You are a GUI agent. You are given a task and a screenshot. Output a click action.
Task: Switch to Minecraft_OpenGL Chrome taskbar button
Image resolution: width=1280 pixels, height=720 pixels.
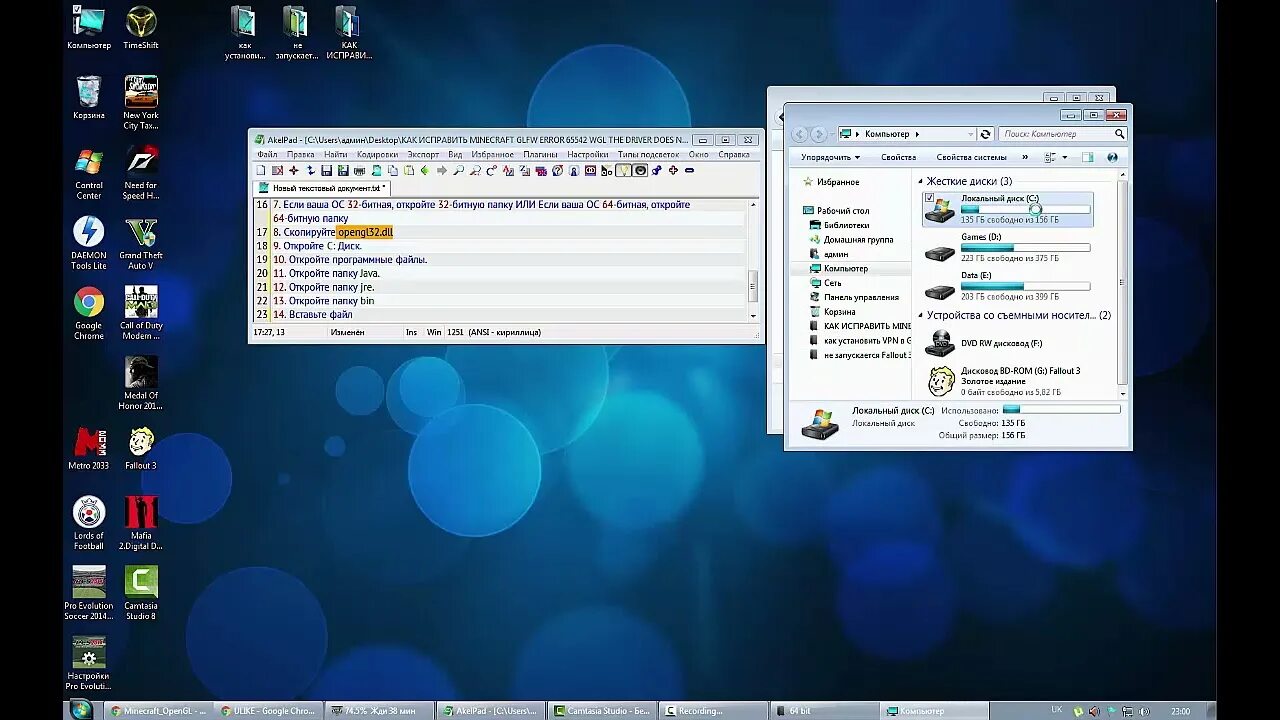(159, 710)
